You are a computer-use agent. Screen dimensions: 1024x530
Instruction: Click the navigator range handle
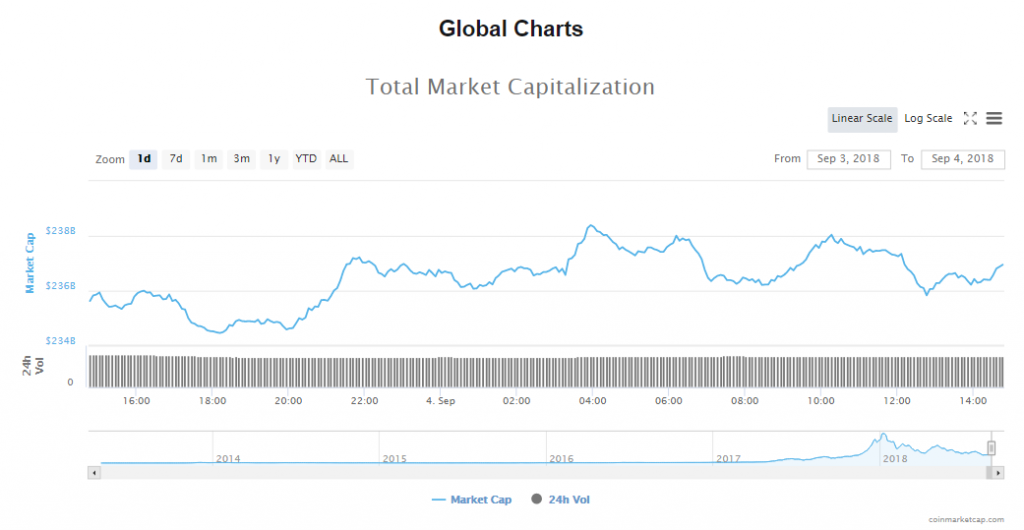(x=992, y=448)
